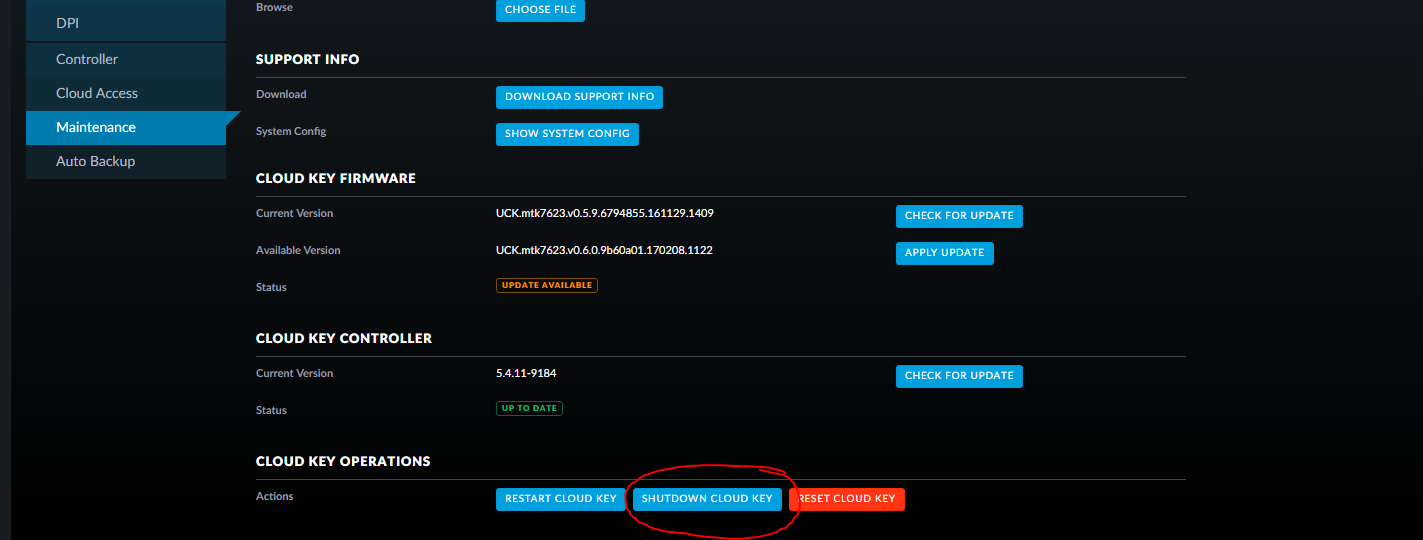Viewport: 1423px width, 540px height.
Task: Click the Cloud Key Firmware heading
Action: (336, 178)
